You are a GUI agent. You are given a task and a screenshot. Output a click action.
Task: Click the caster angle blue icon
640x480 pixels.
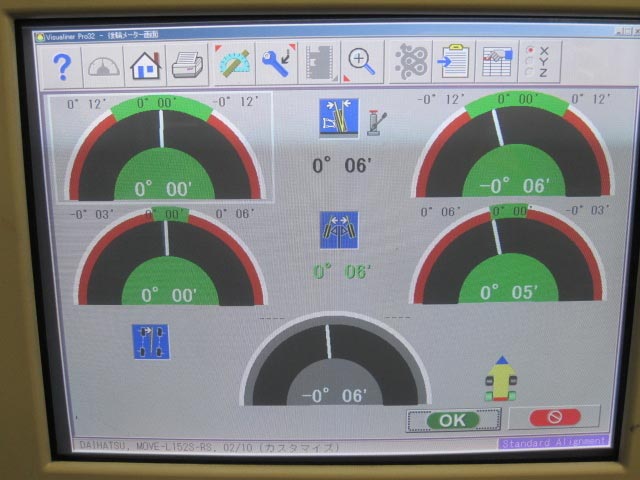pos(334,118)
